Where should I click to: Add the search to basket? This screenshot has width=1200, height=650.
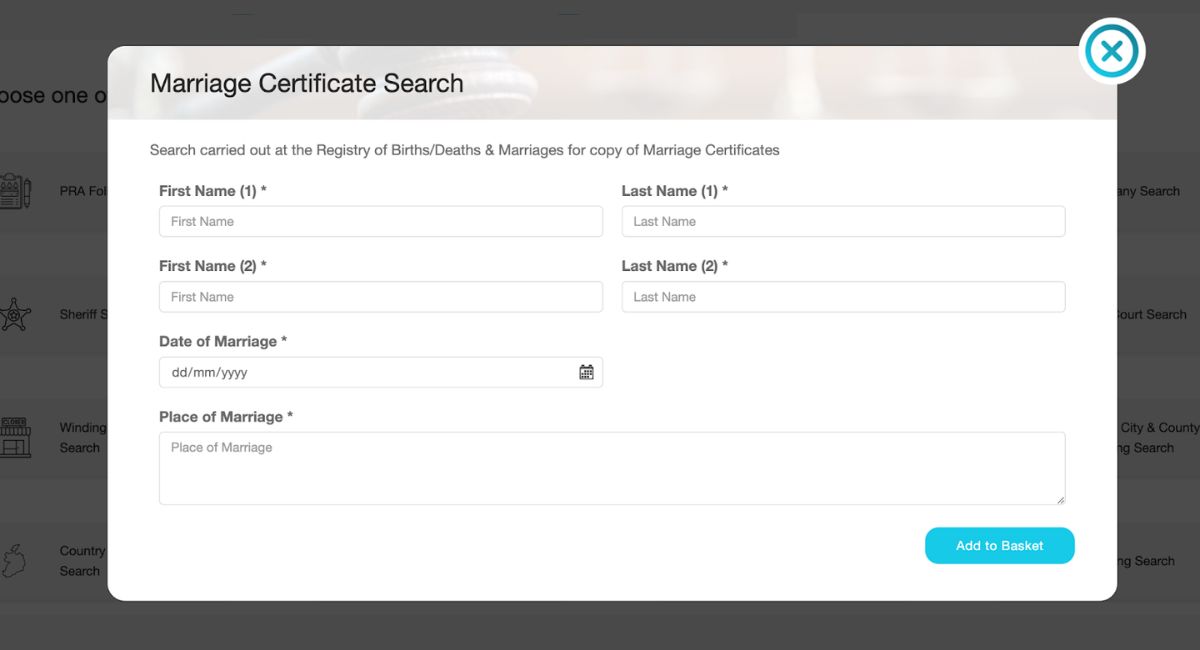pyautogui.click(x=999, y=546)
